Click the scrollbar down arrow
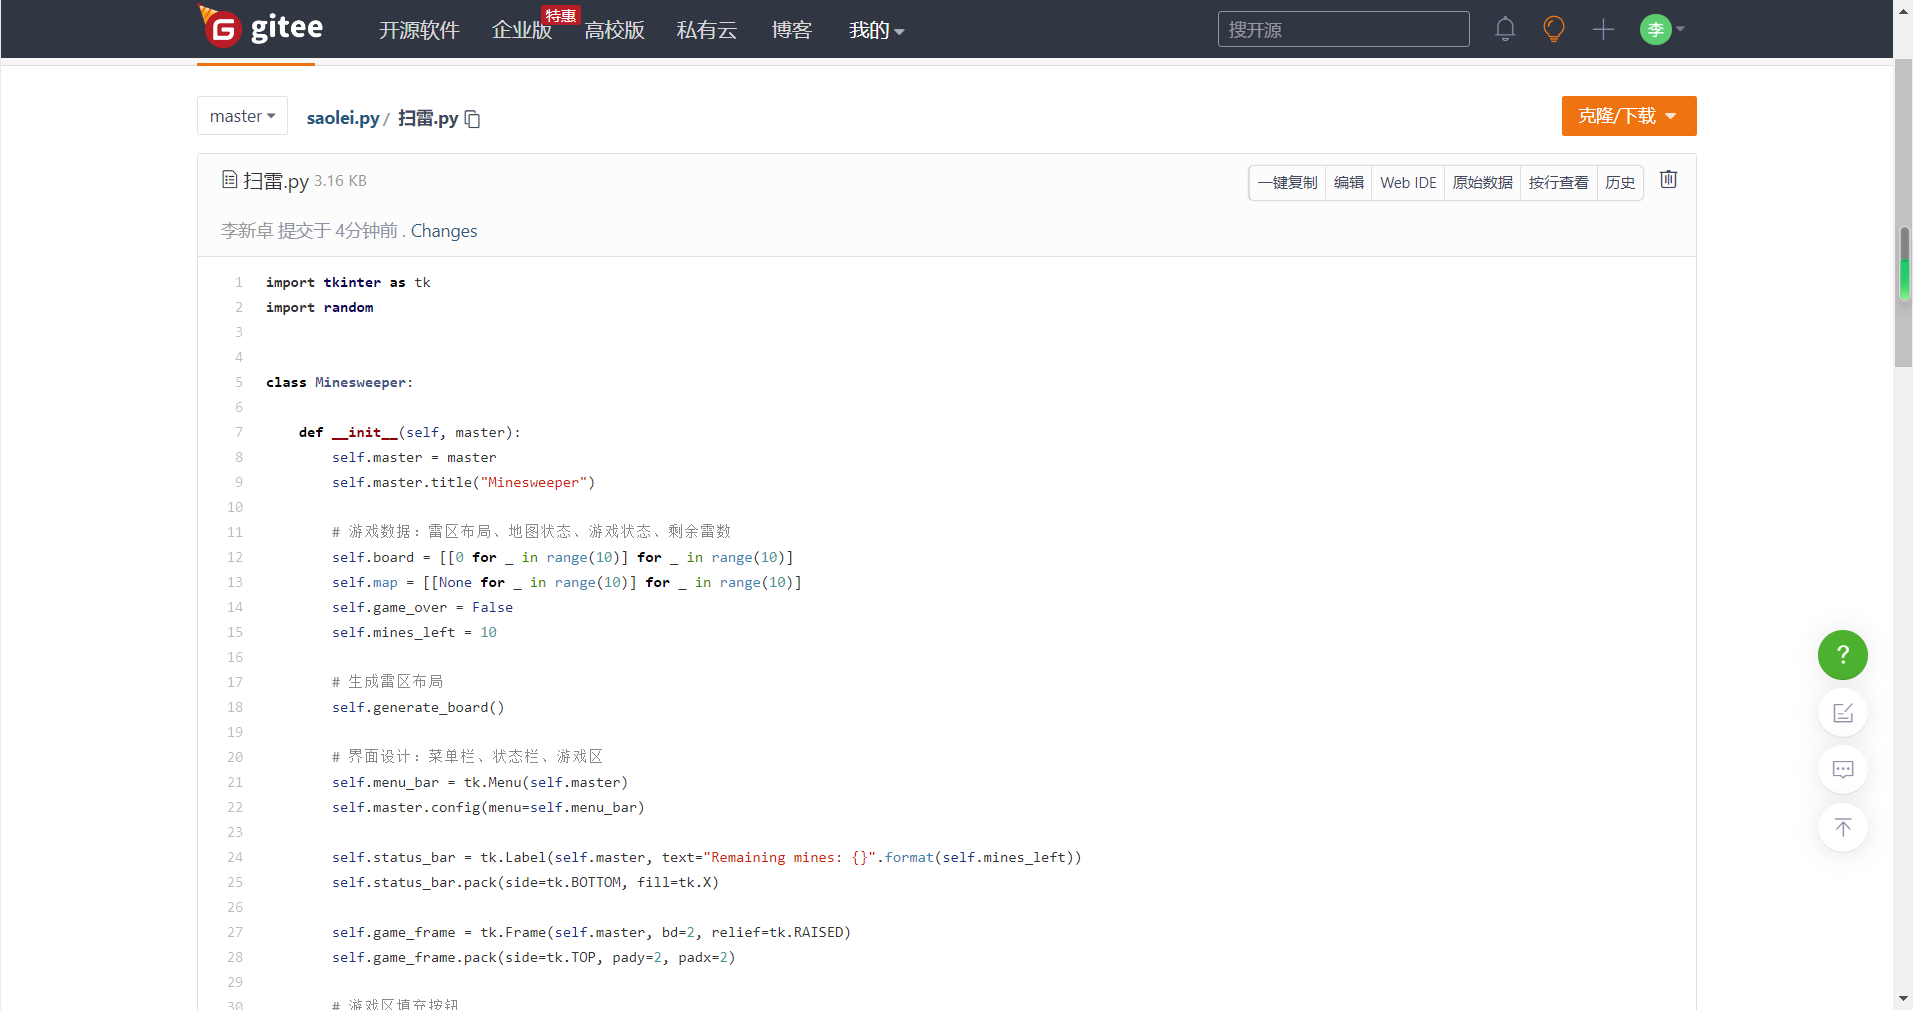 point(1904,998)
